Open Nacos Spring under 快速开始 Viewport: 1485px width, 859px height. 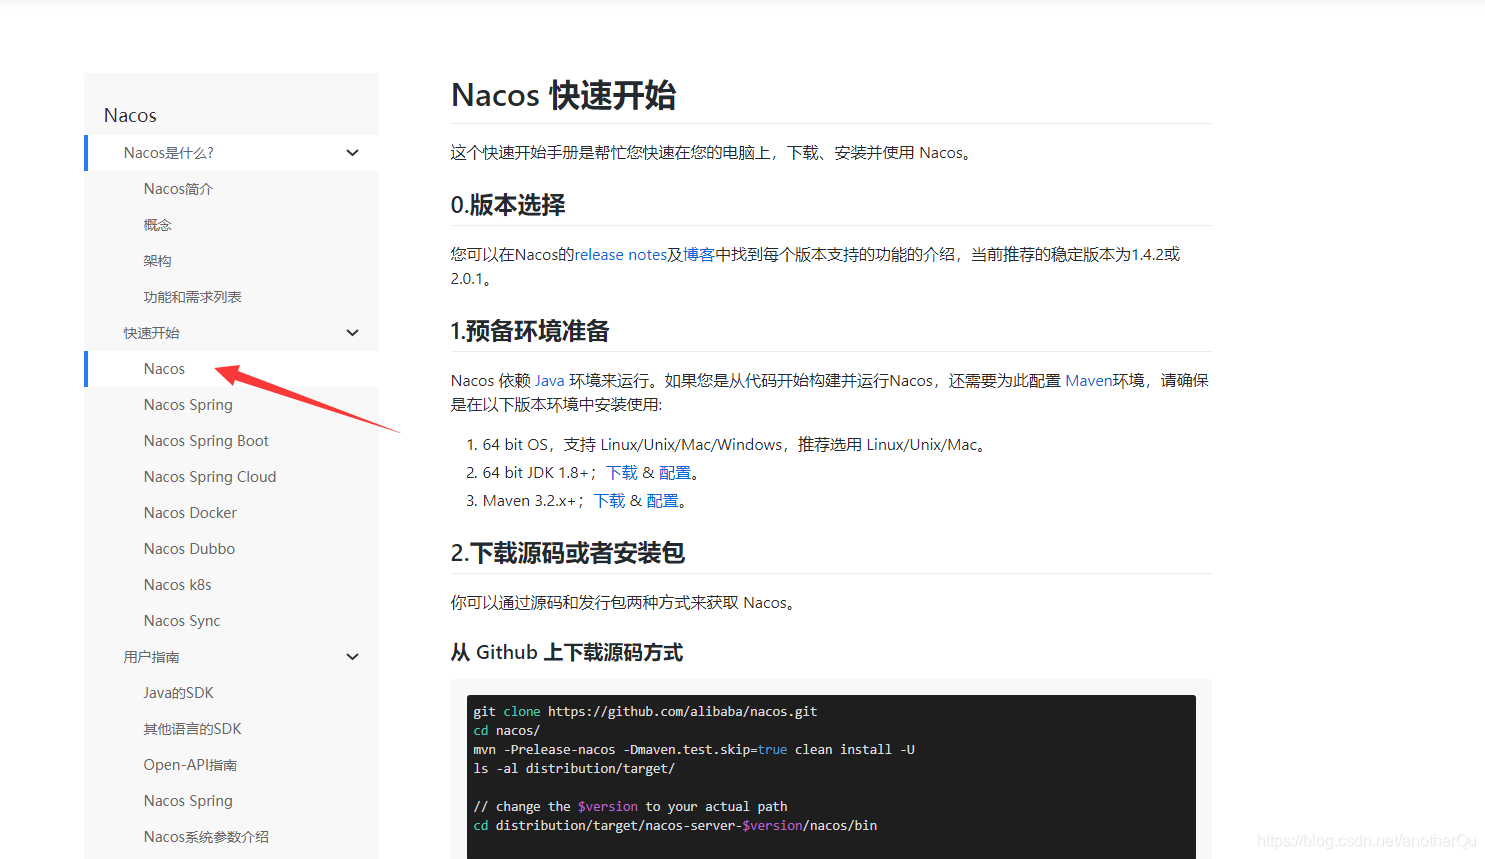point(188,405)
